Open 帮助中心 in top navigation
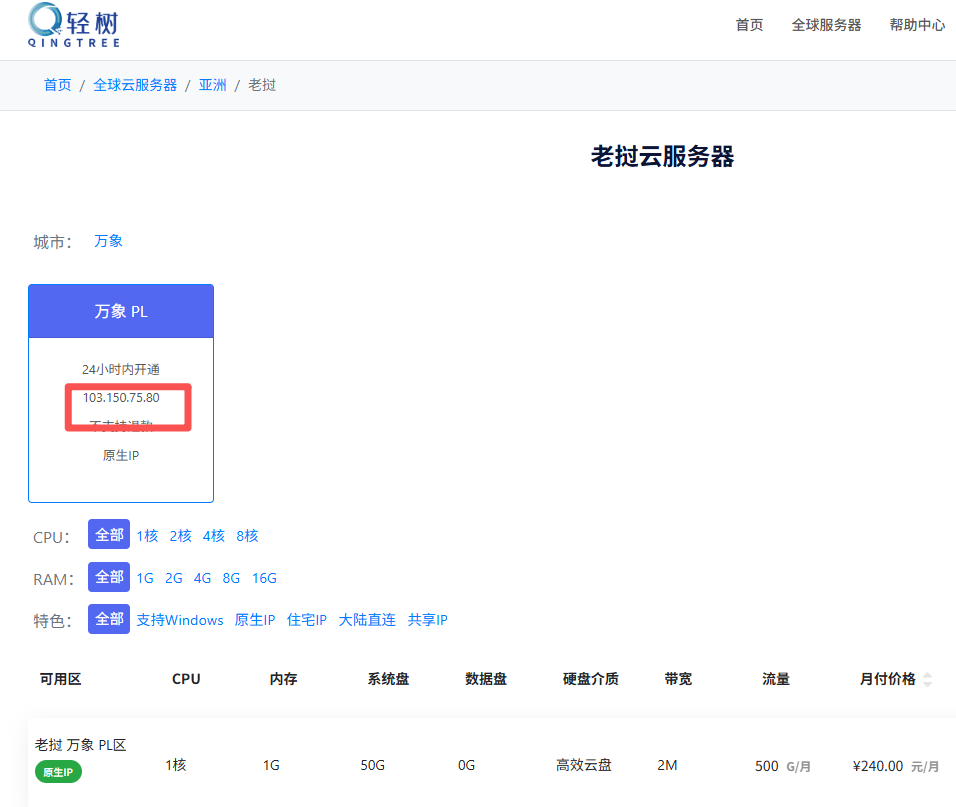The width and height of the screenshot is (956, 807). point(917,25)
